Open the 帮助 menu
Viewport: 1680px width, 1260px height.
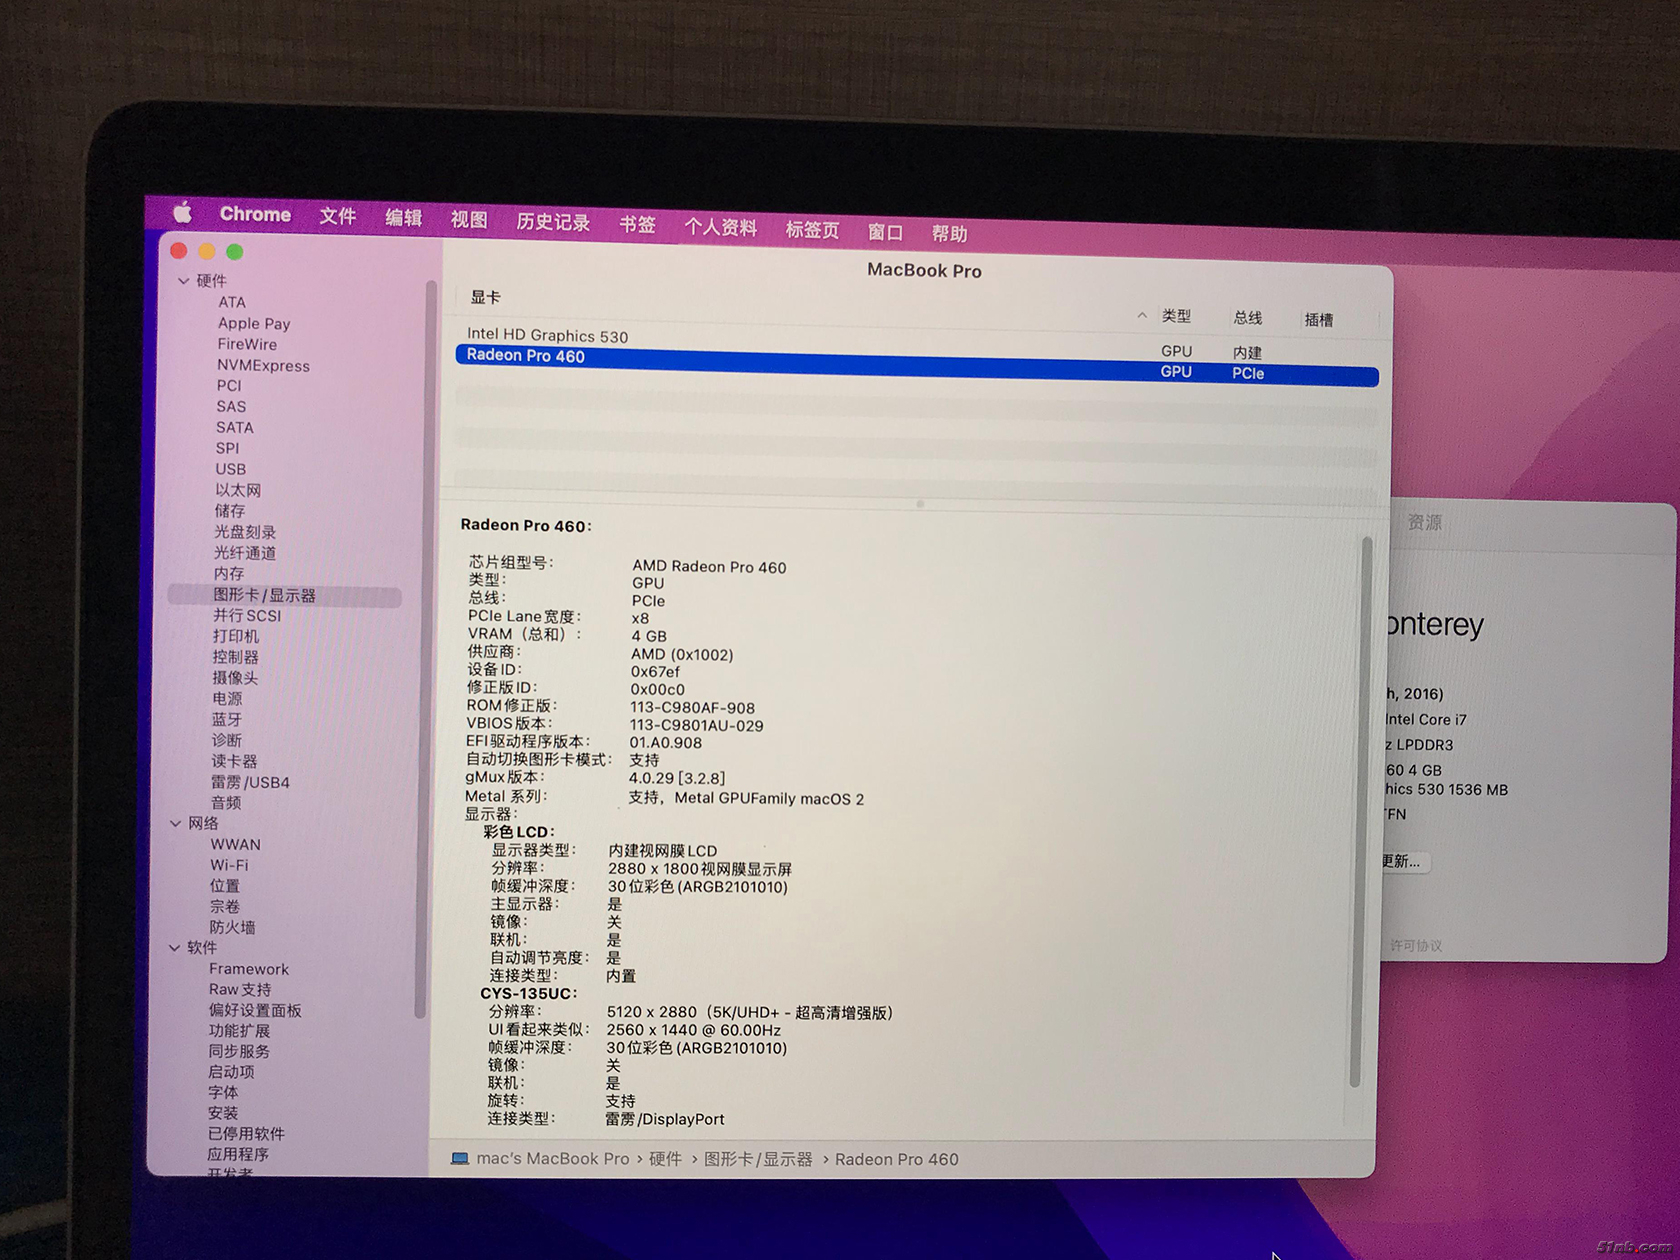(949, 234)
